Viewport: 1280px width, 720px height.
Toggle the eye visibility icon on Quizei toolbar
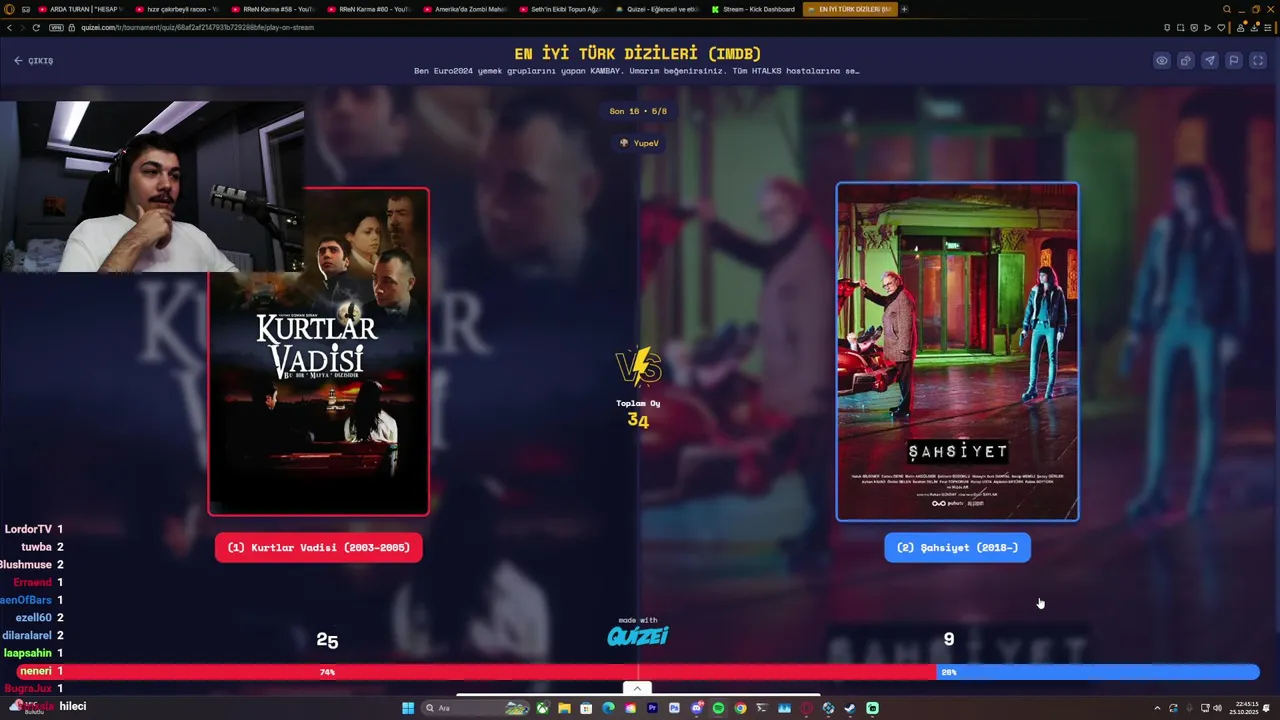click(x=1161, y=61)
